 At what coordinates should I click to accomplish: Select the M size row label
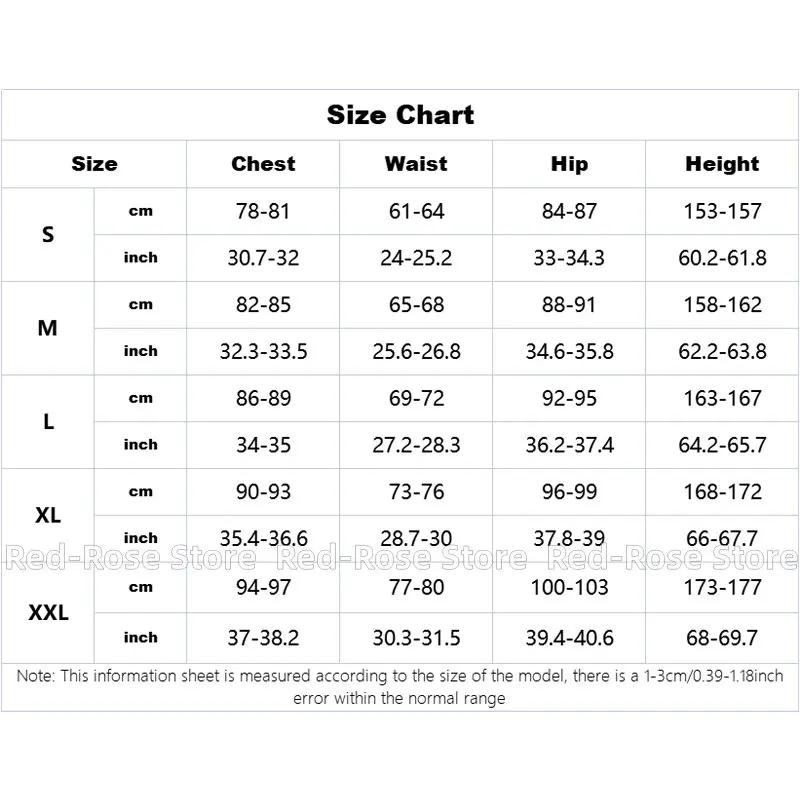[x=48, y=328]
